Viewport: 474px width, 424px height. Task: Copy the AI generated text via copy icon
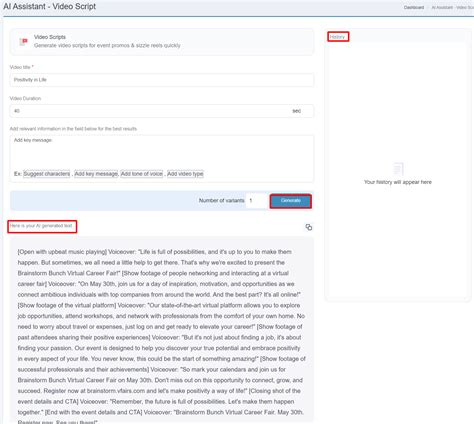[x=309, y=227]
